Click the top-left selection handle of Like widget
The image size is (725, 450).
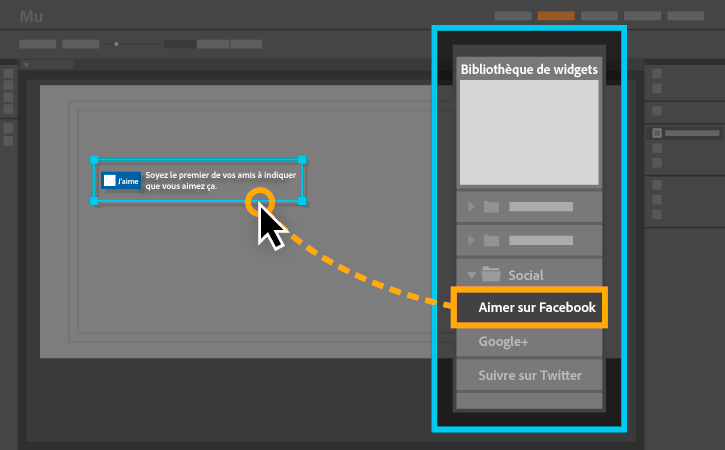tap(94, 160)
